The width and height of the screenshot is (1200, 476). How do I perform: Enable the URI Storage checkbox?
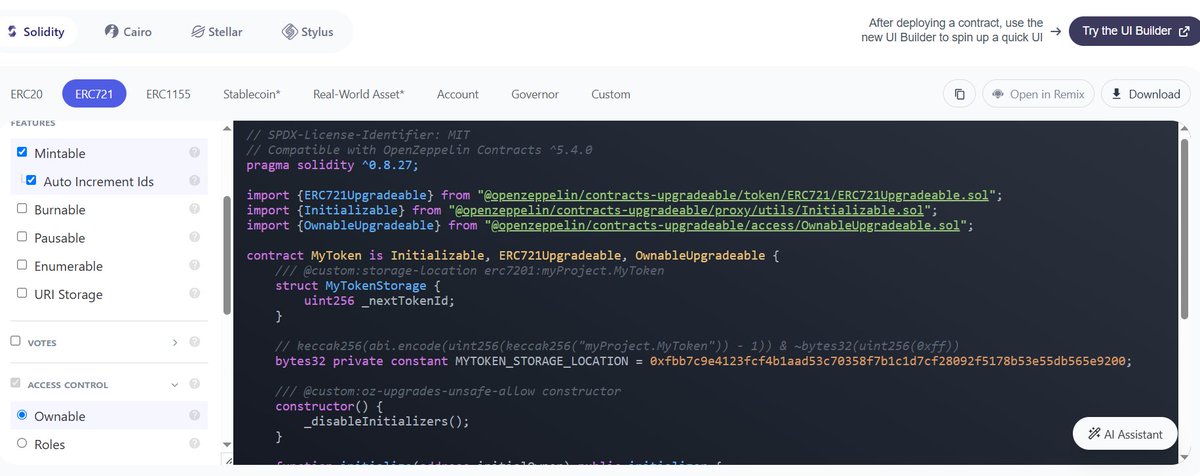click(x=22, y=293)
